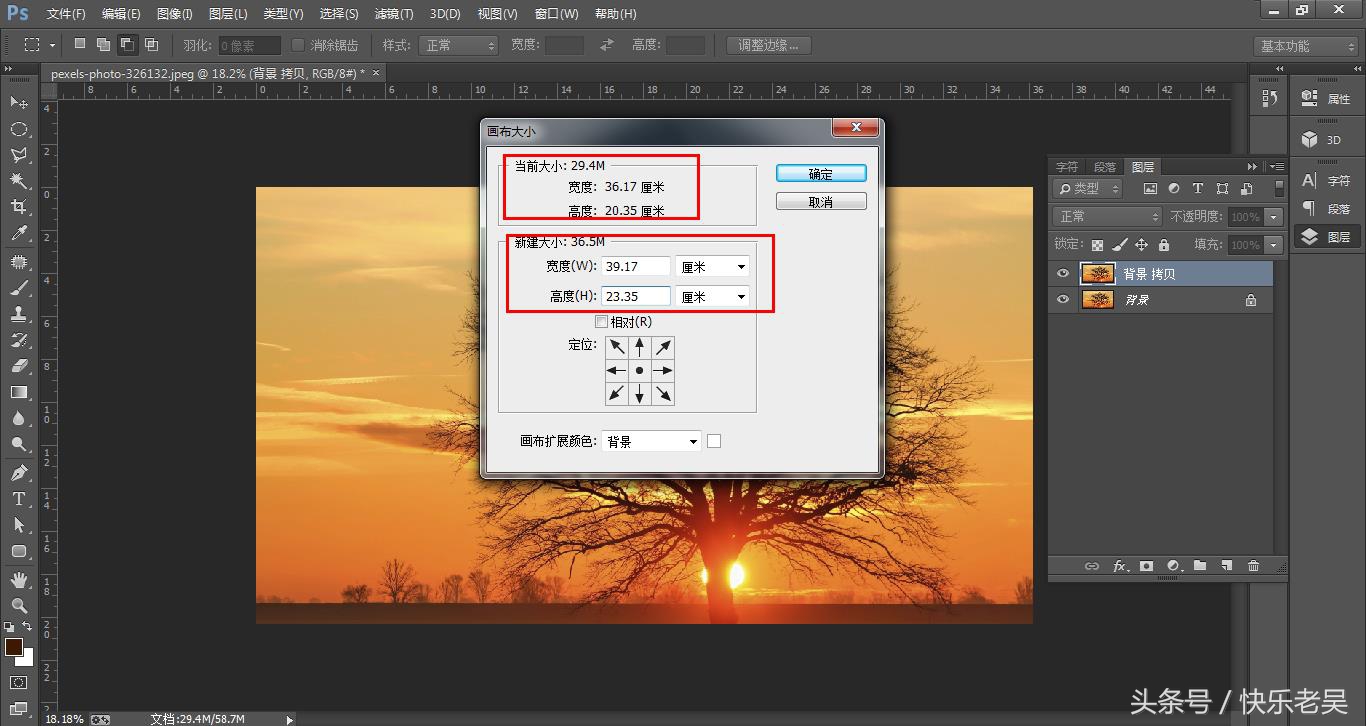Select the Brush tool

(20, 286)
